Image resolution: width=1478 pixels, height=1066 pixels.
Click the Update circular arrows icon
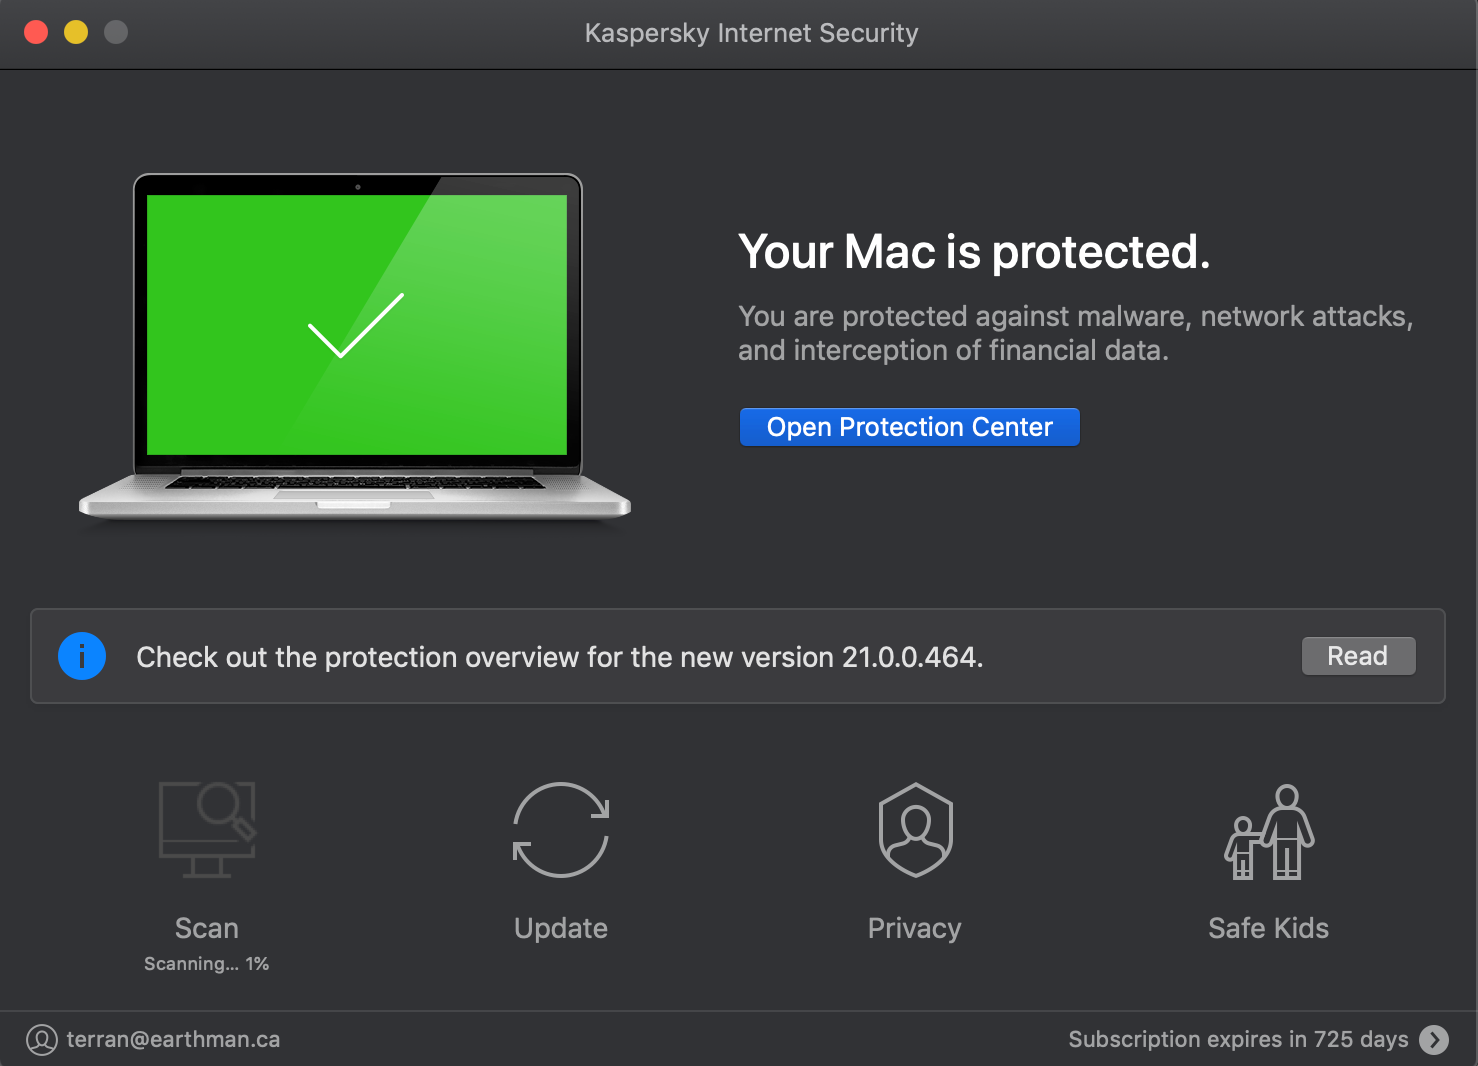(561, 830)
